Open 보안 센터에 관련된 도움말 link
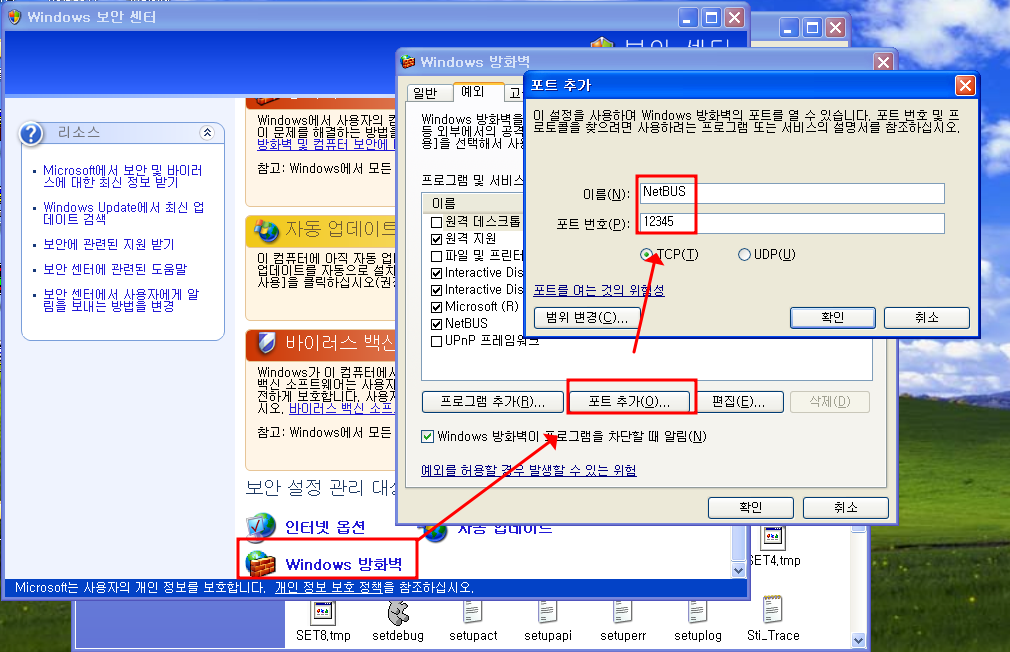 (115, 269)
